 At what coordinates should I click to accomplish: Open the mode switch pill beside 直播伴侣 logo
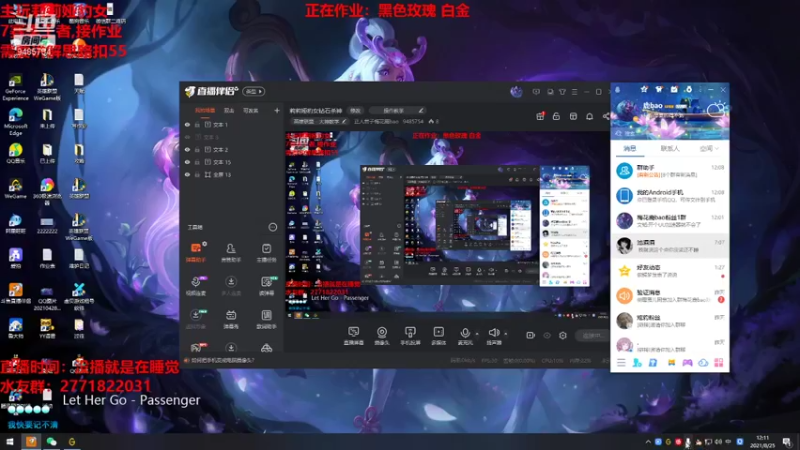(x=254, y=91)
